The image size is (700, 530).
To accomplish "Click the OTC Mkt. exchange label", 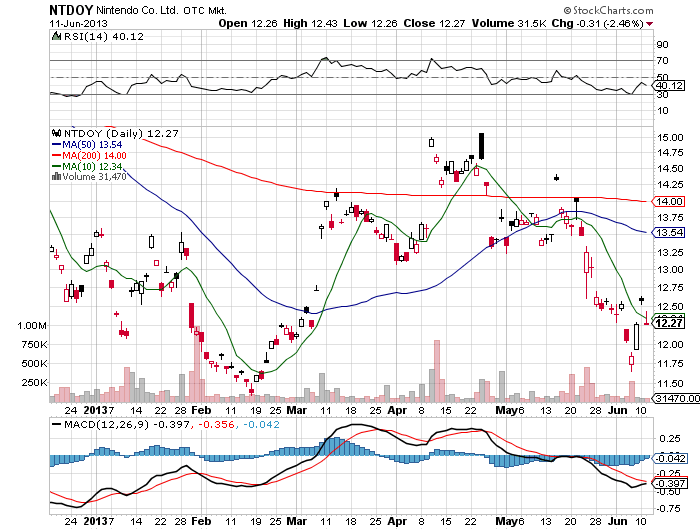I will (205, 11).
